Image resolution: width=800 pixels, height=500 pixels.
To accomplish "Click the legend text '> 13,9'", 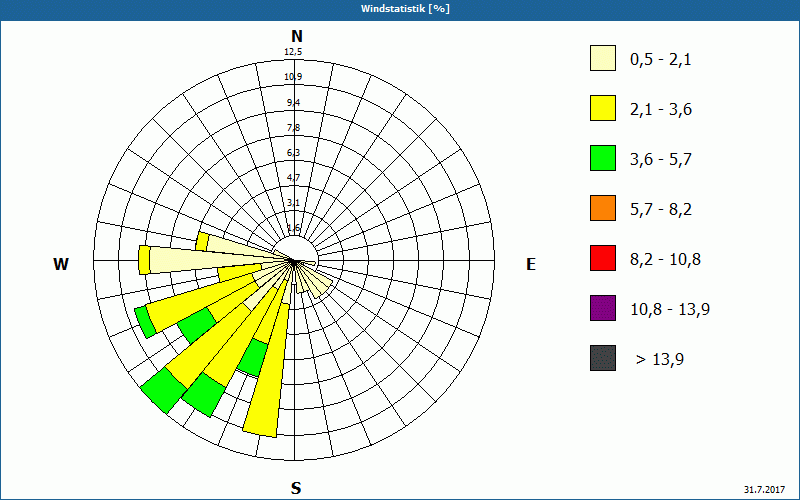I will (x=660, y=360).
